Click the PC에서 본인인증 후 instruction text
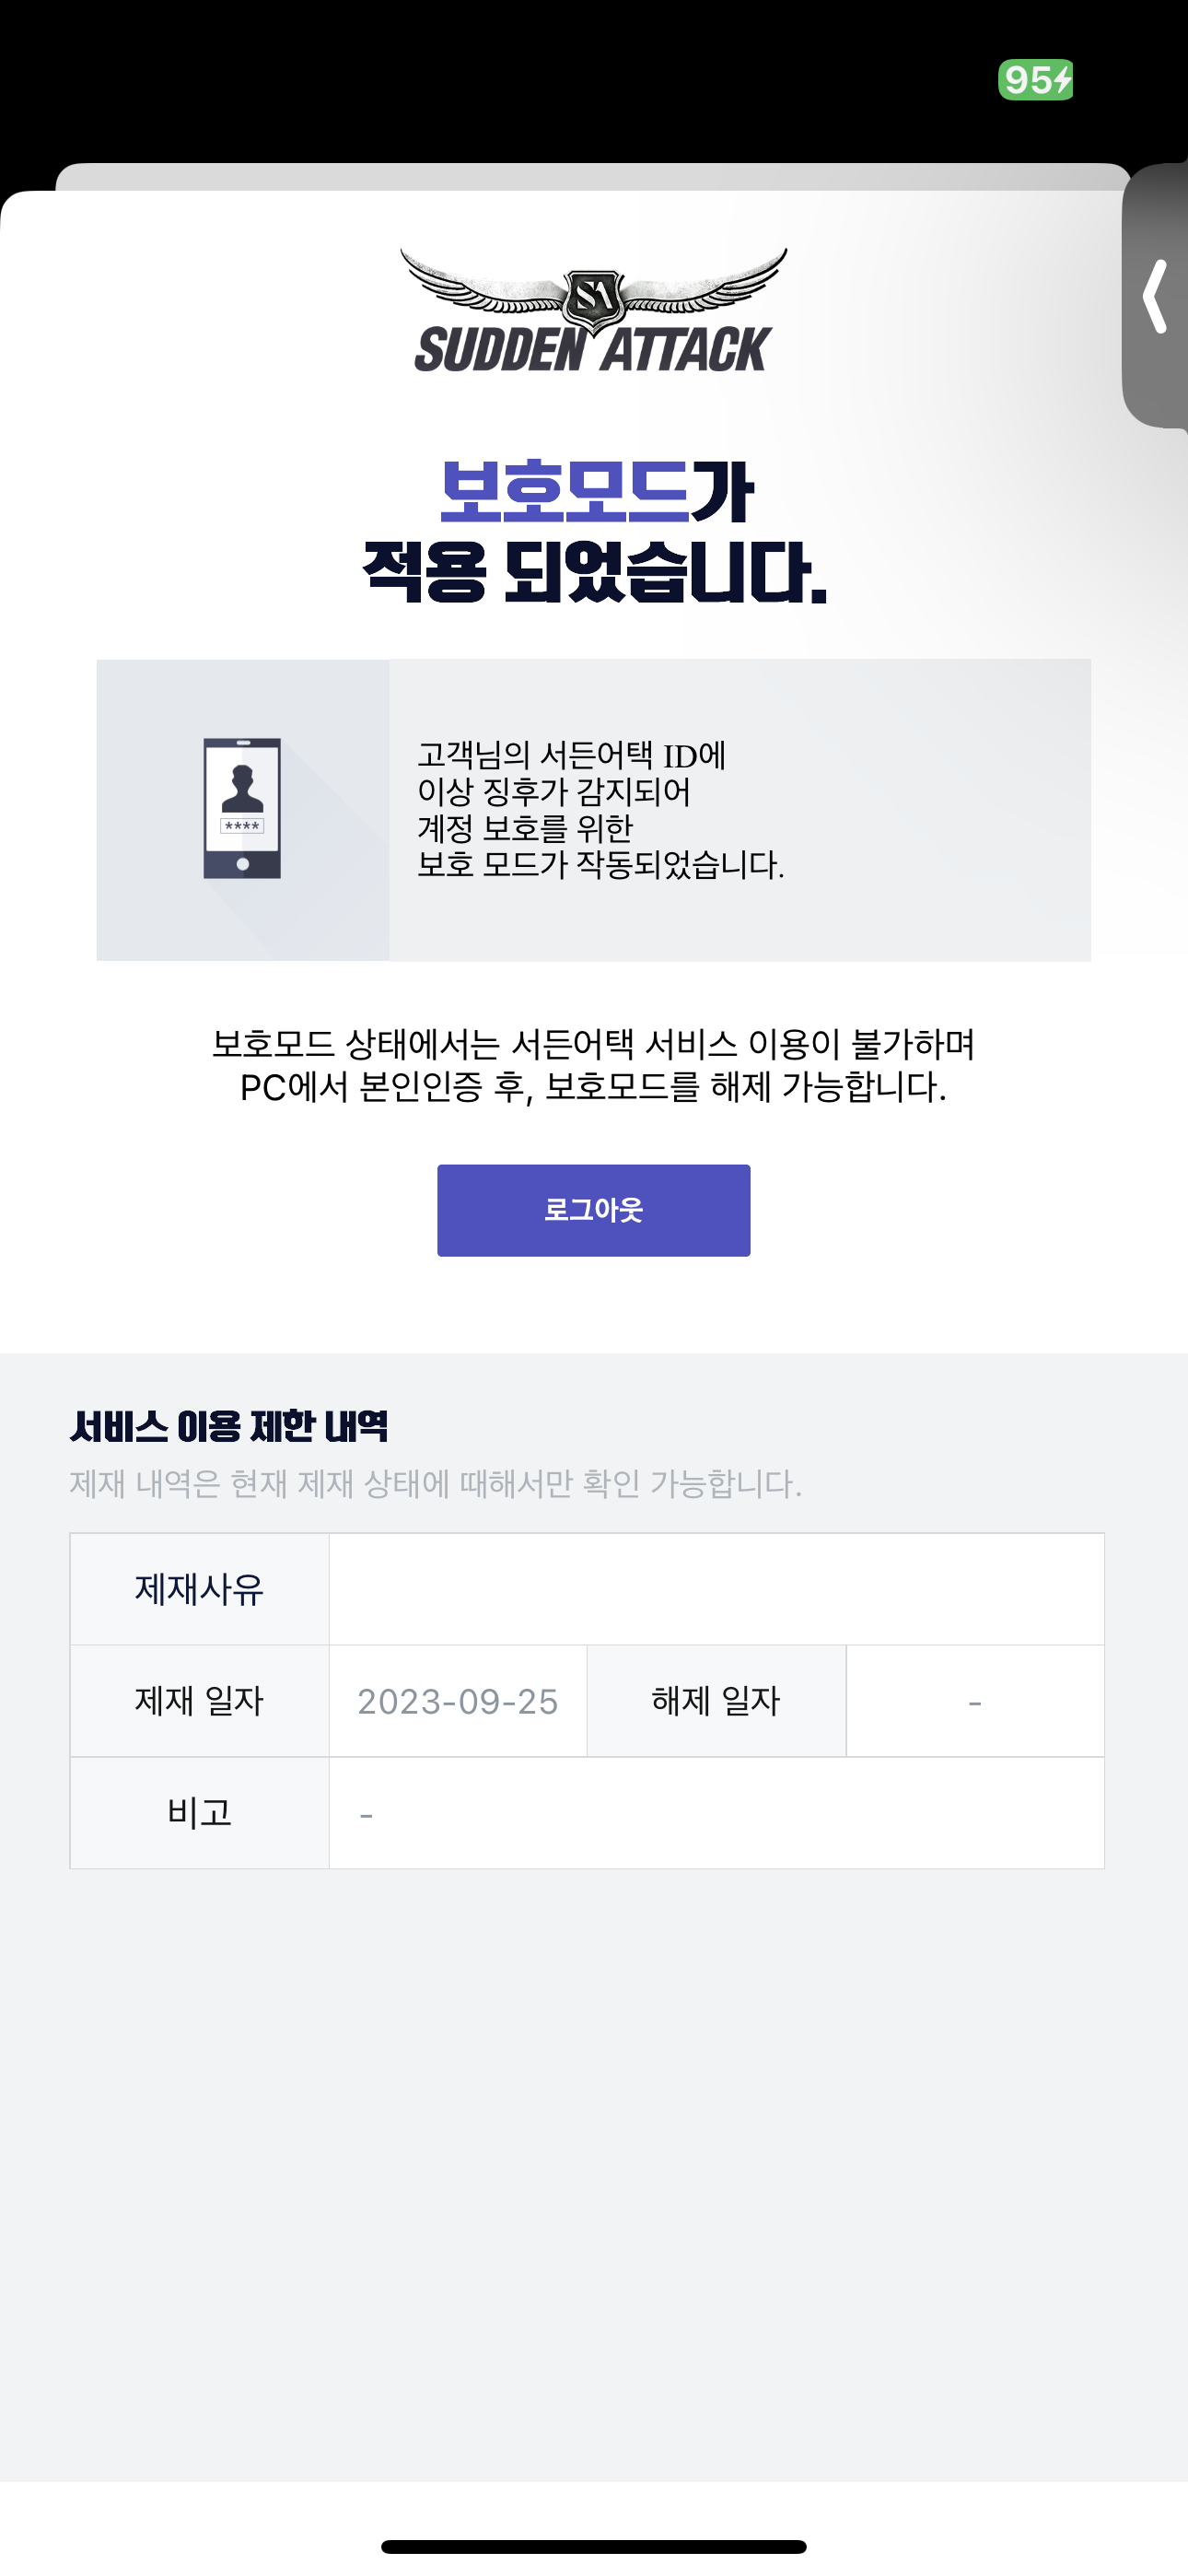Image resolution: width=1188 pixels, height=2576 pixels. 593,1087
